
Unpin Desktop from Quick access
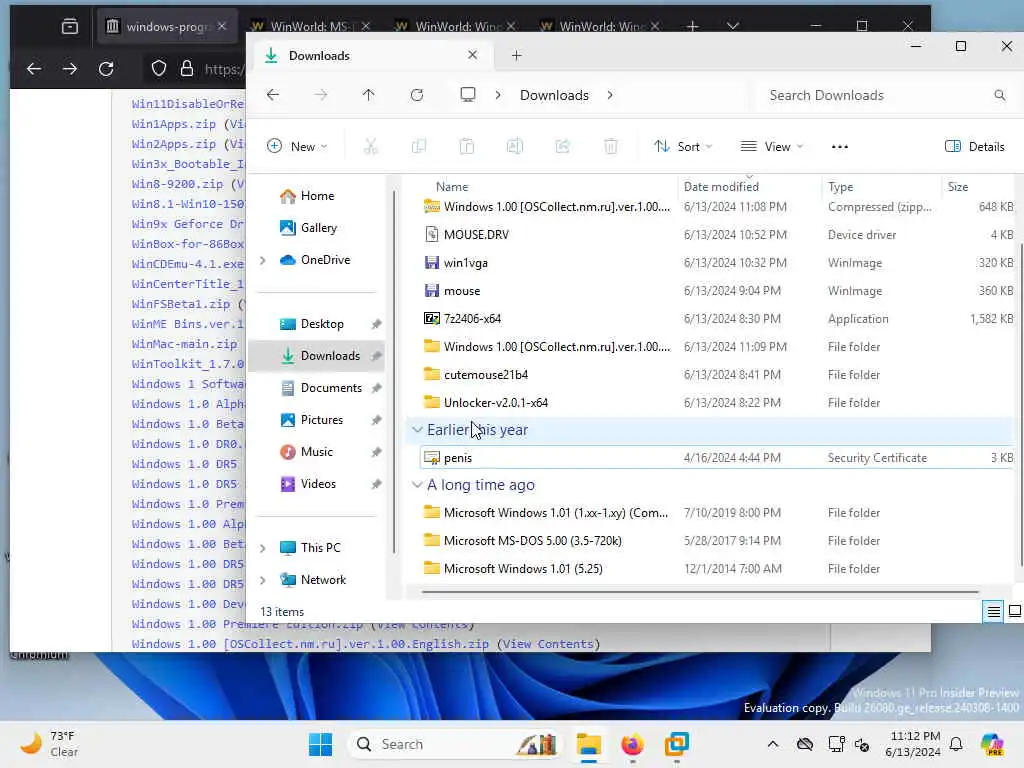point(377,324)
